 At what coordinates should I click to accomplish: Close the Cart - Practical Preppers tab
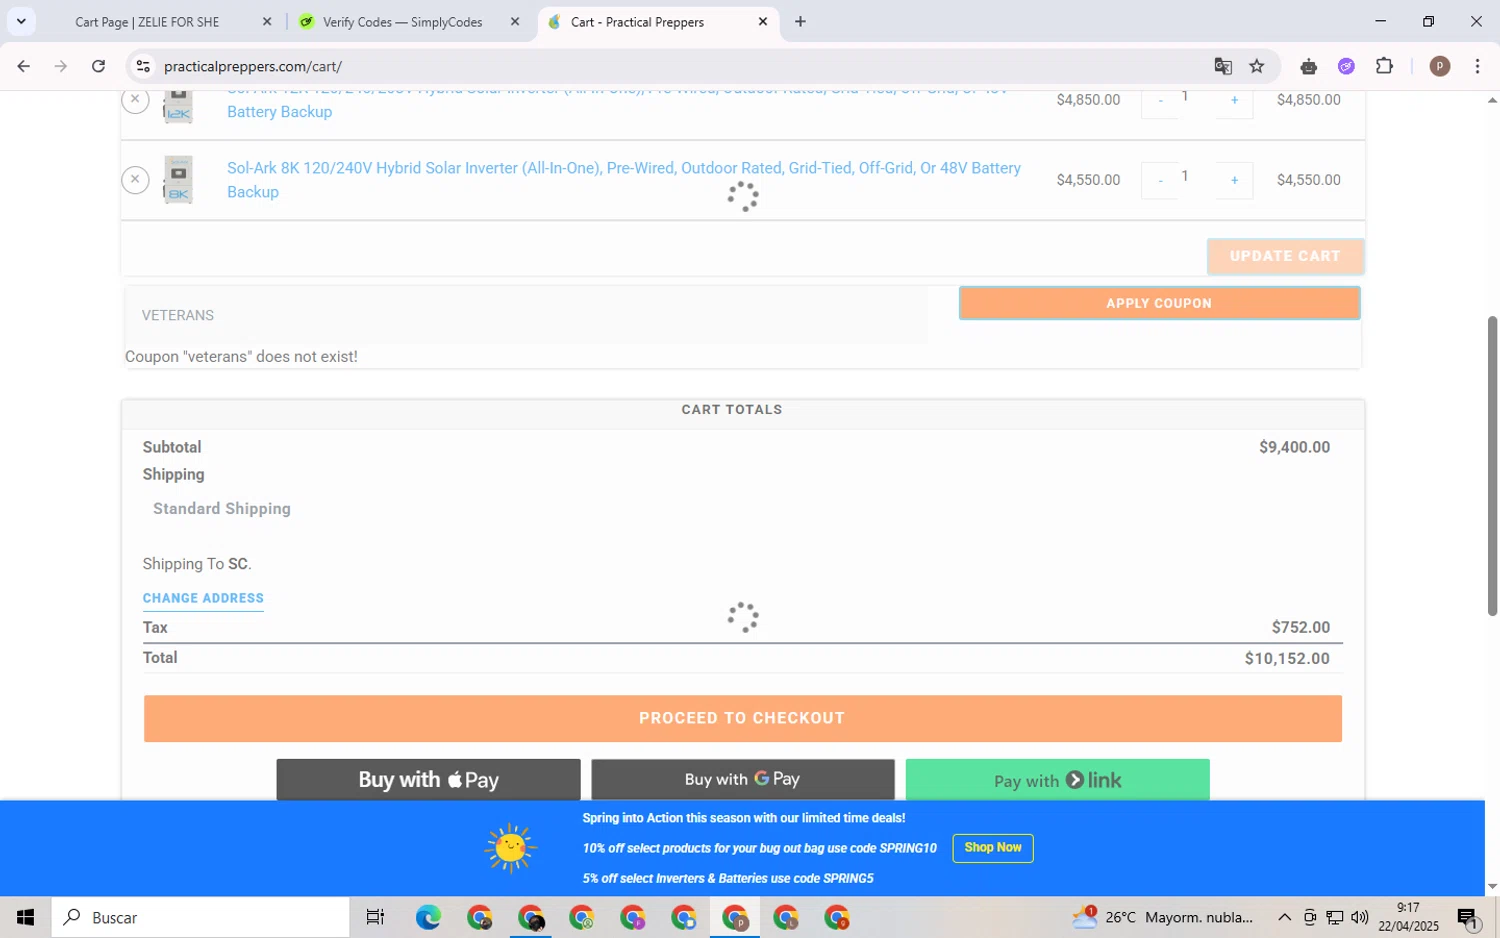pos(763,22)
